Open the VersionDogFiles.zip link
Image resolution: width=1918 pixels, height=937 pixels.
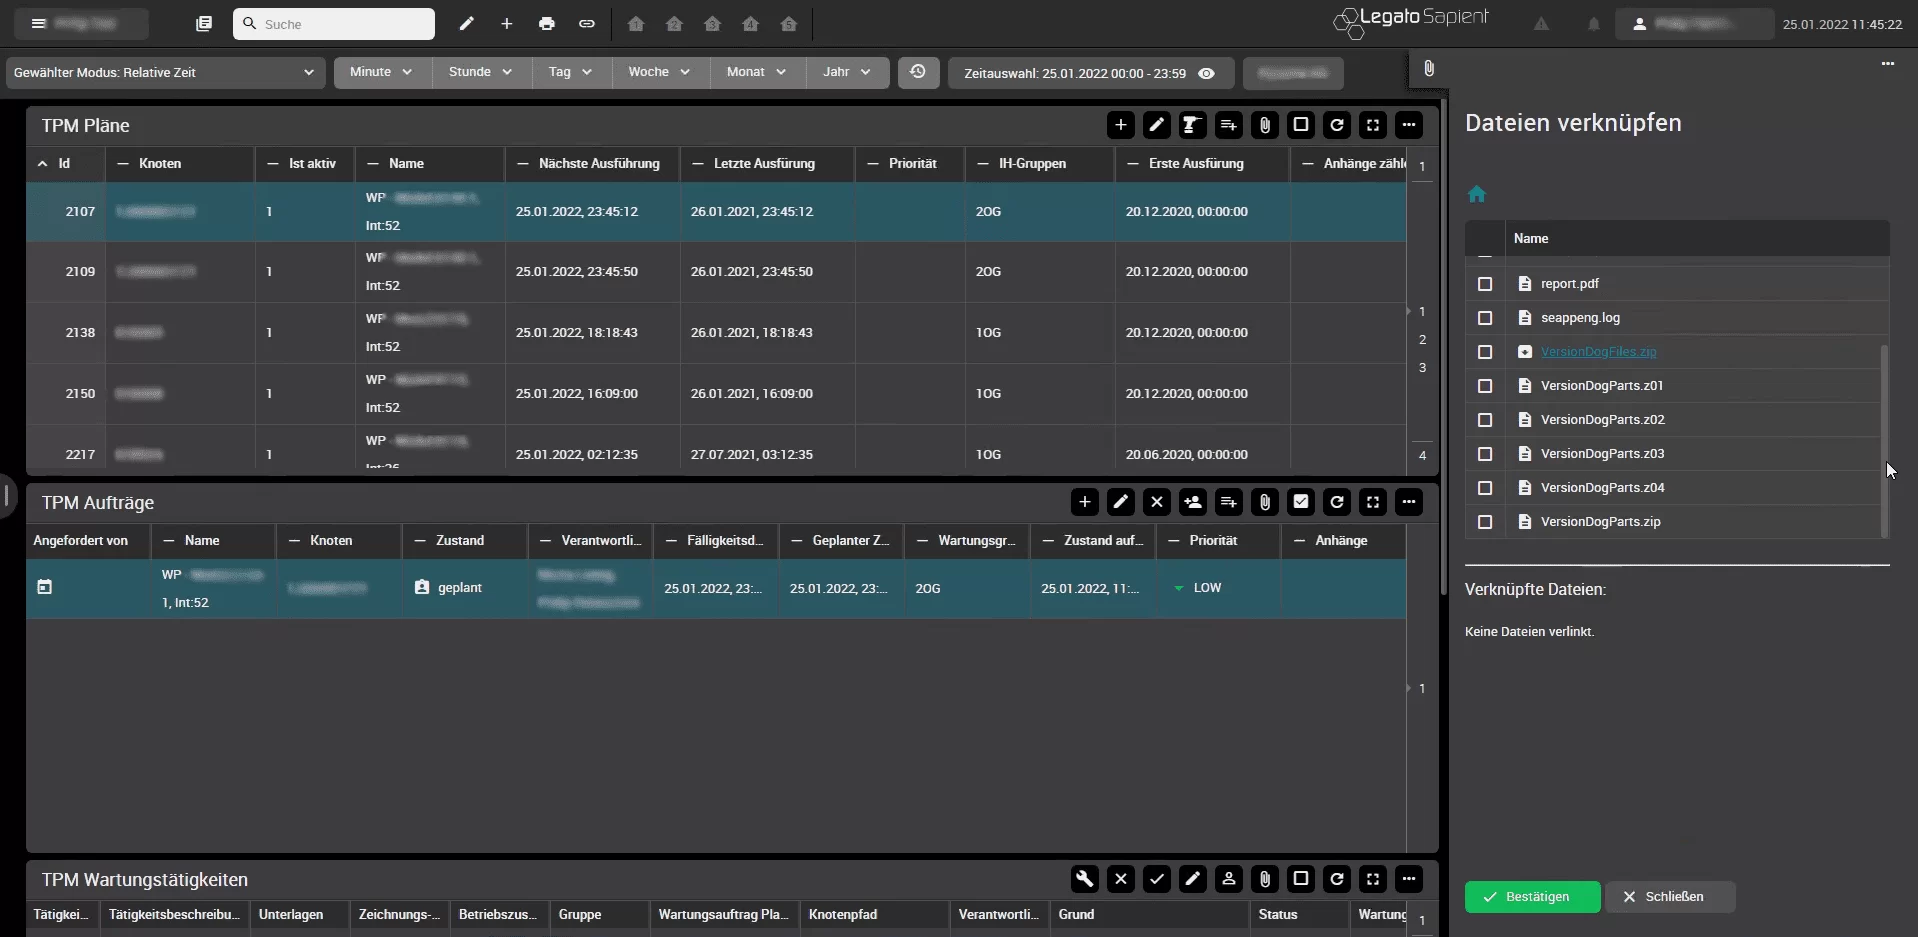(1598, 352)
